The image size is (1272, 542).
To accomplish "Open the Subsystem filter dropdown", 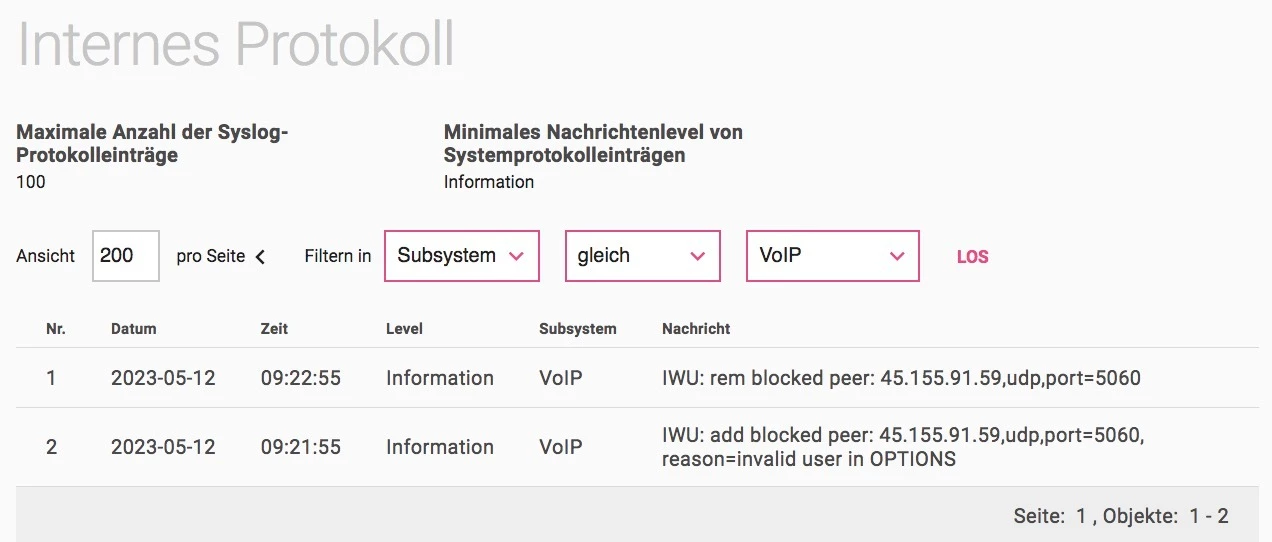I will pyautogui.click(x=461, y=256).
